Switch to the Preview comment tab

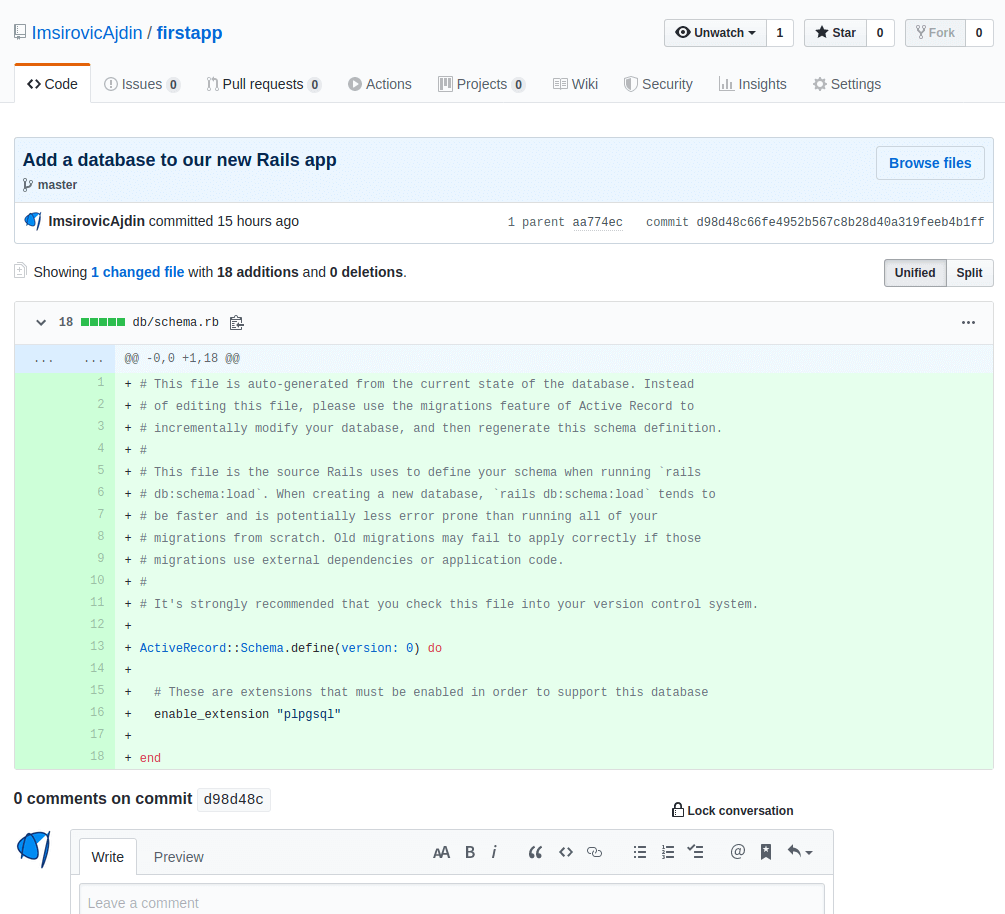coord(178,857)
